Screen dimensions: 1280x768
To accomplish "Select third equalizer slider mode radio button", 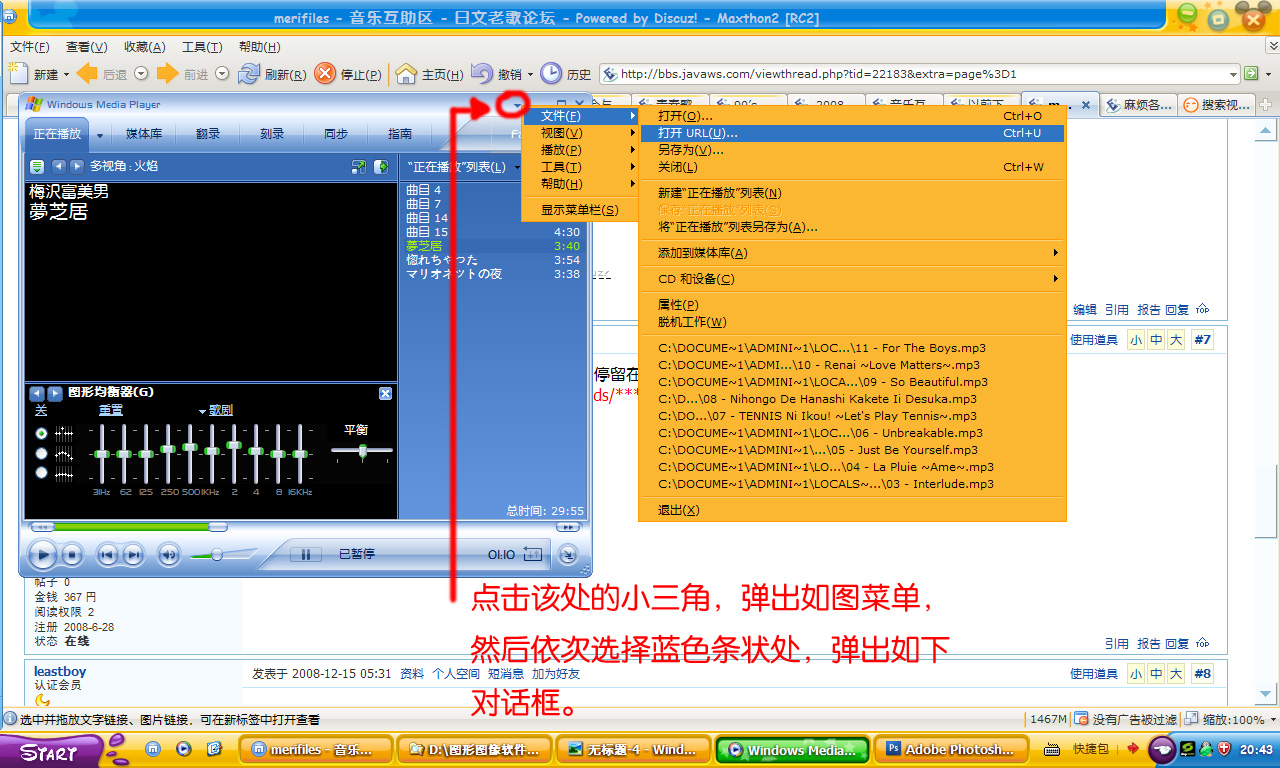I will (x=41, y=473).
